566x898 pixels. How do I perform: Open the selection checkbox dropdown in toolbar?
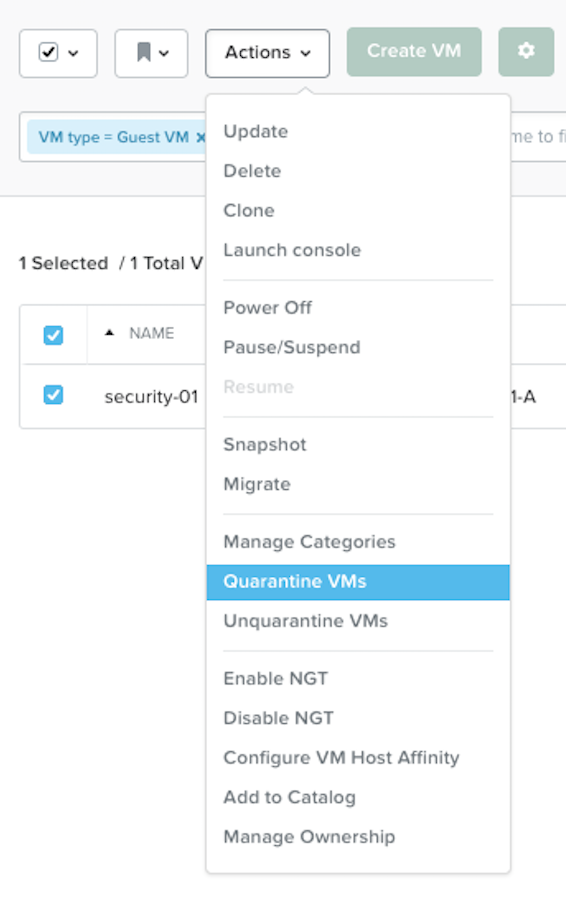pos(58,53)
